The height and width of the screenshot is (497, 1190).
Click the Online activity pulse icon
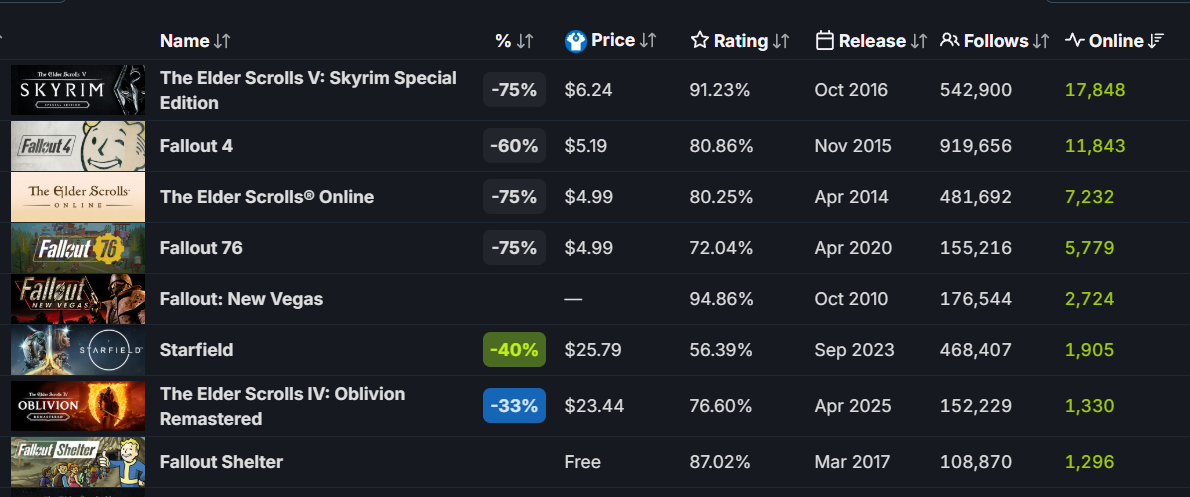(x=1075, y=41)
